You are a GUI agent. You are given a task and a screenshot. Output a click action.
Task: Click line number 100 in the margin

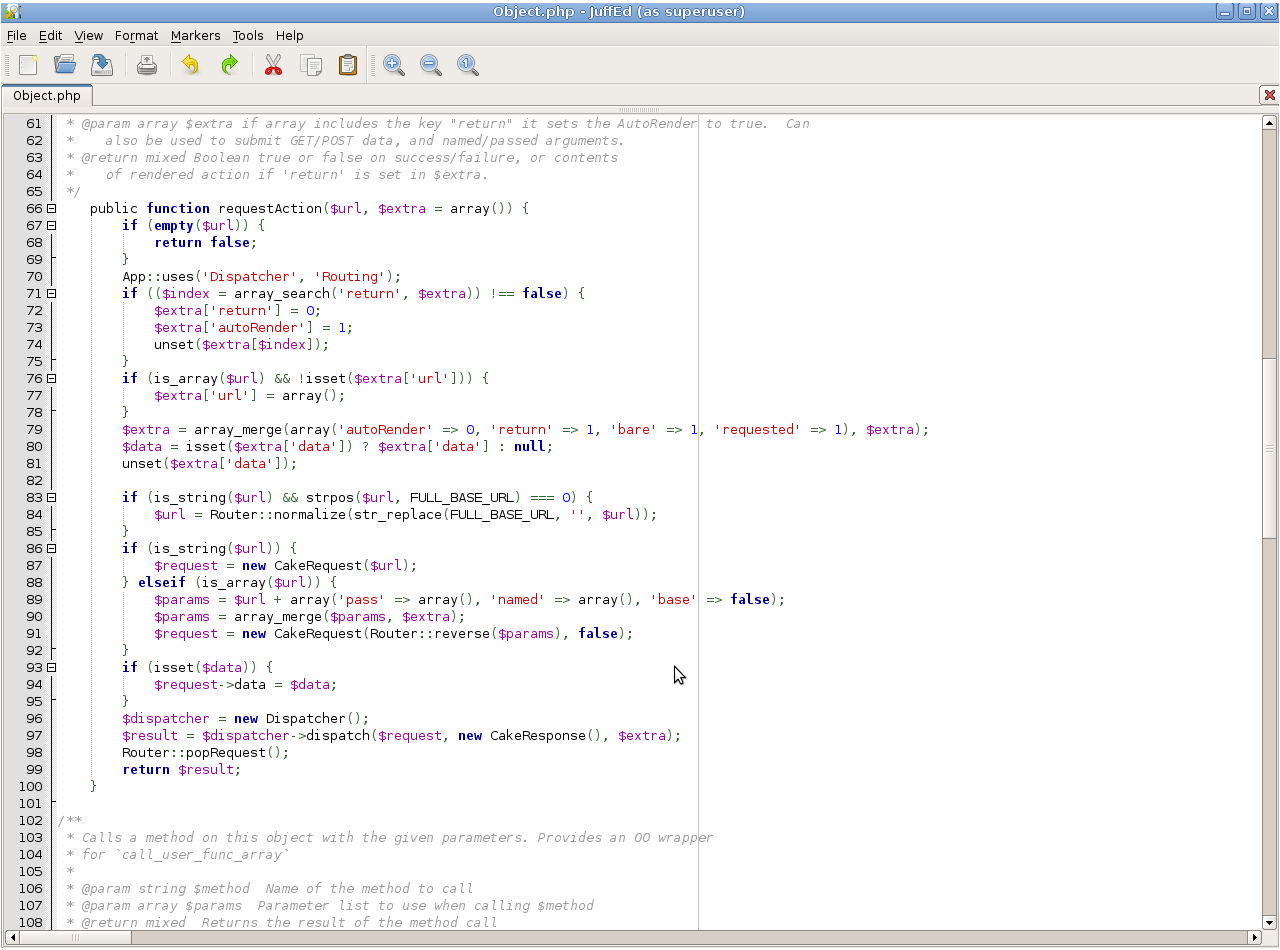(30, 786)
